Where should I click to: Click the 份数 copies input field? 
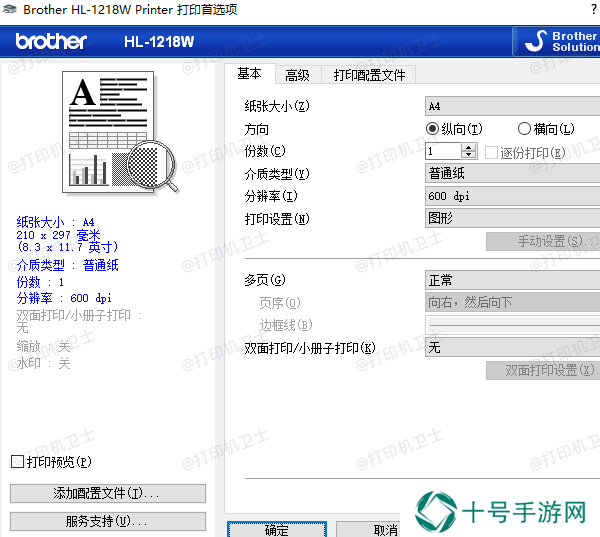pos(443,151)
